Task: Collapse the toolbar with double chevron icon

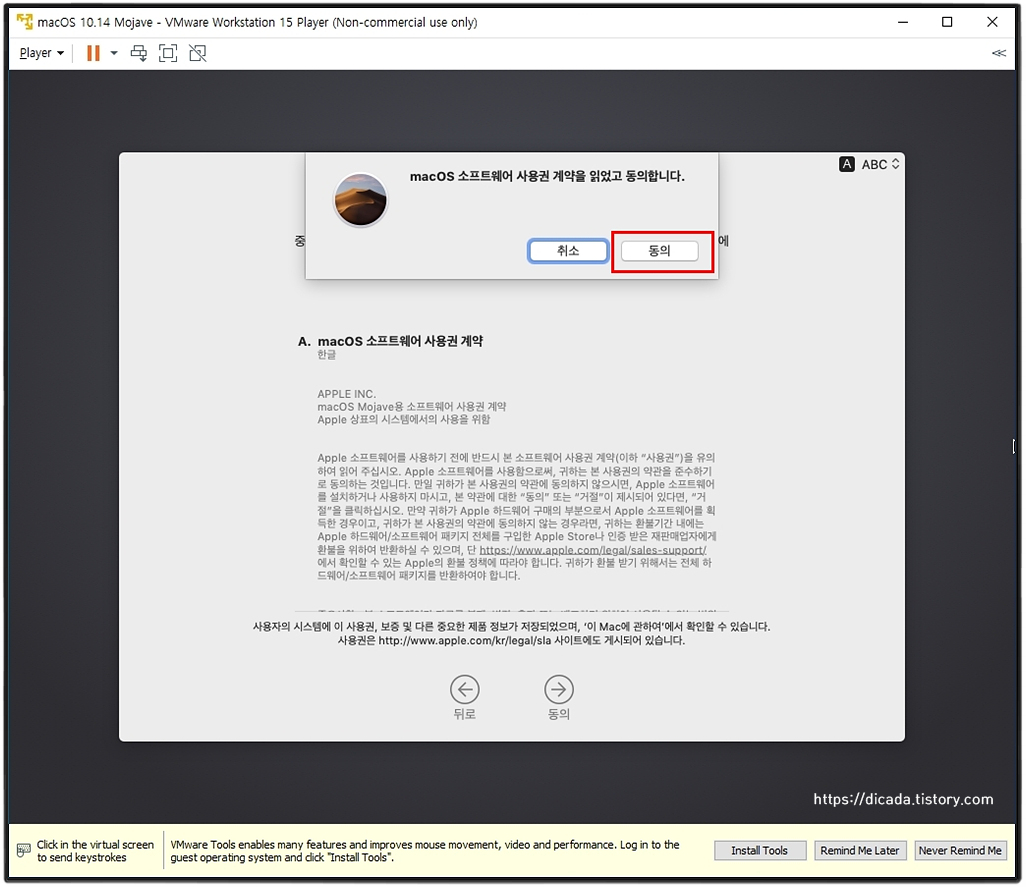Action: pos(999,53)
